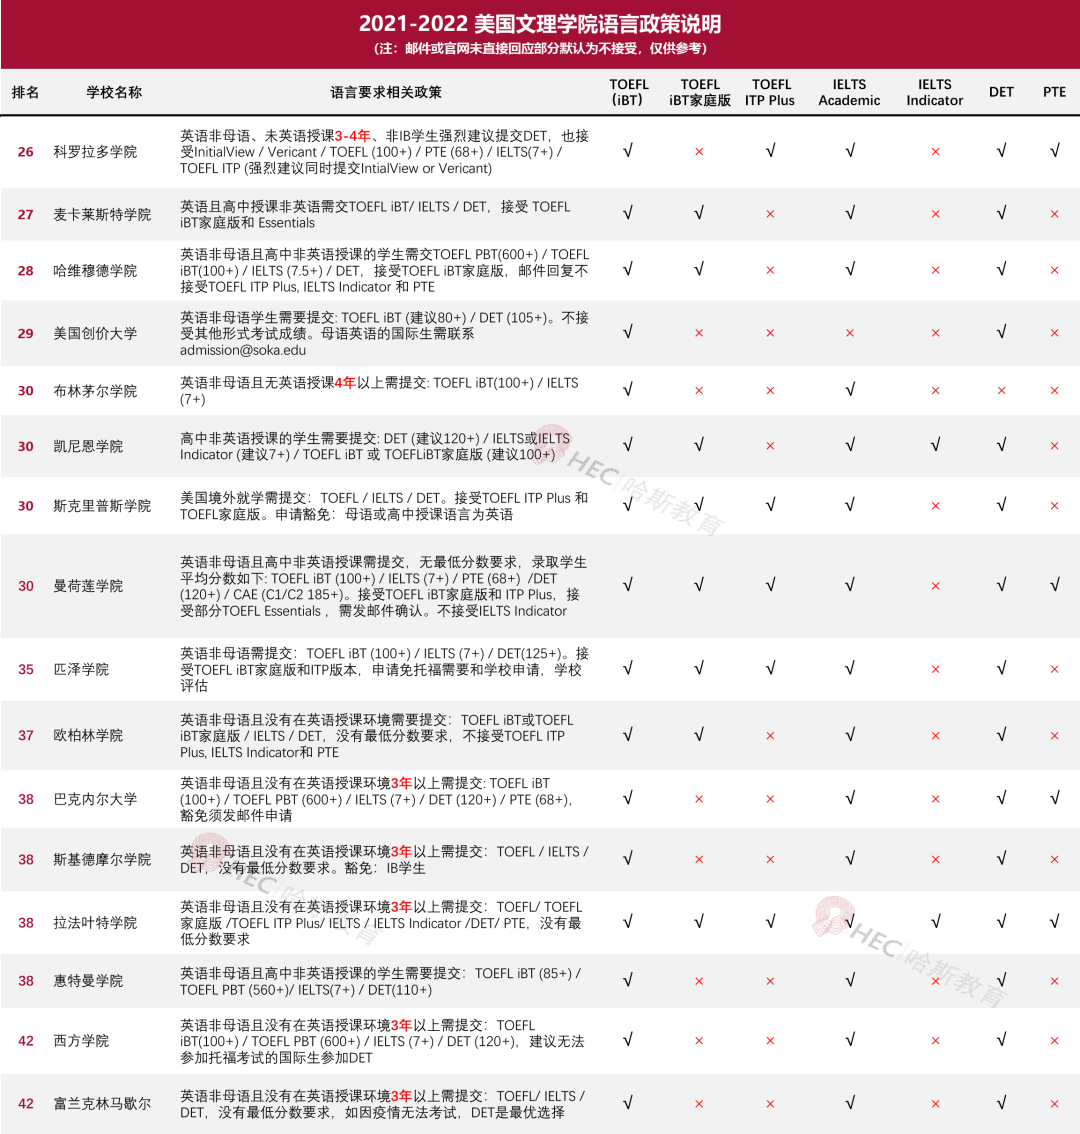The image size is (1080, 1134).
Task: Click IELTS Indicator cross for 曼荷莲学院
Action: pos(935,586)
